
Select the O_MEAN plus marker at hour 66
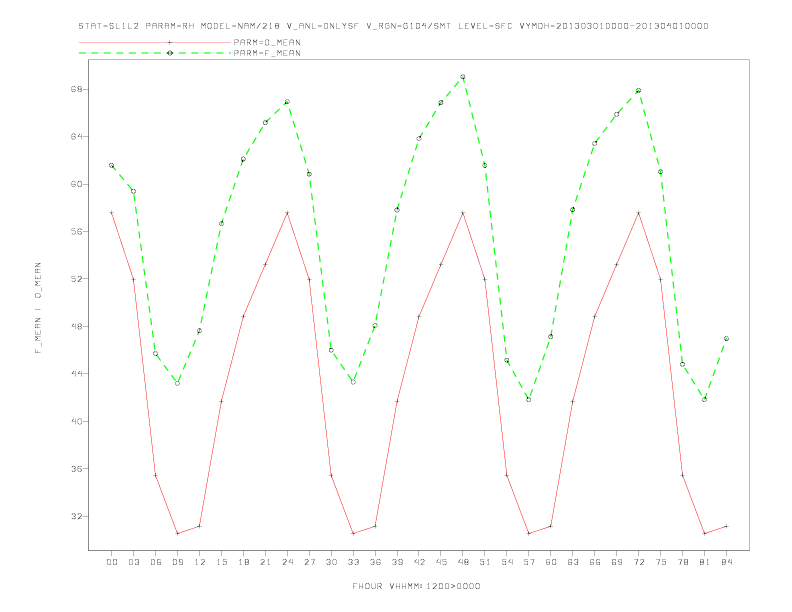pyautogui.click(x=595, y=316)
